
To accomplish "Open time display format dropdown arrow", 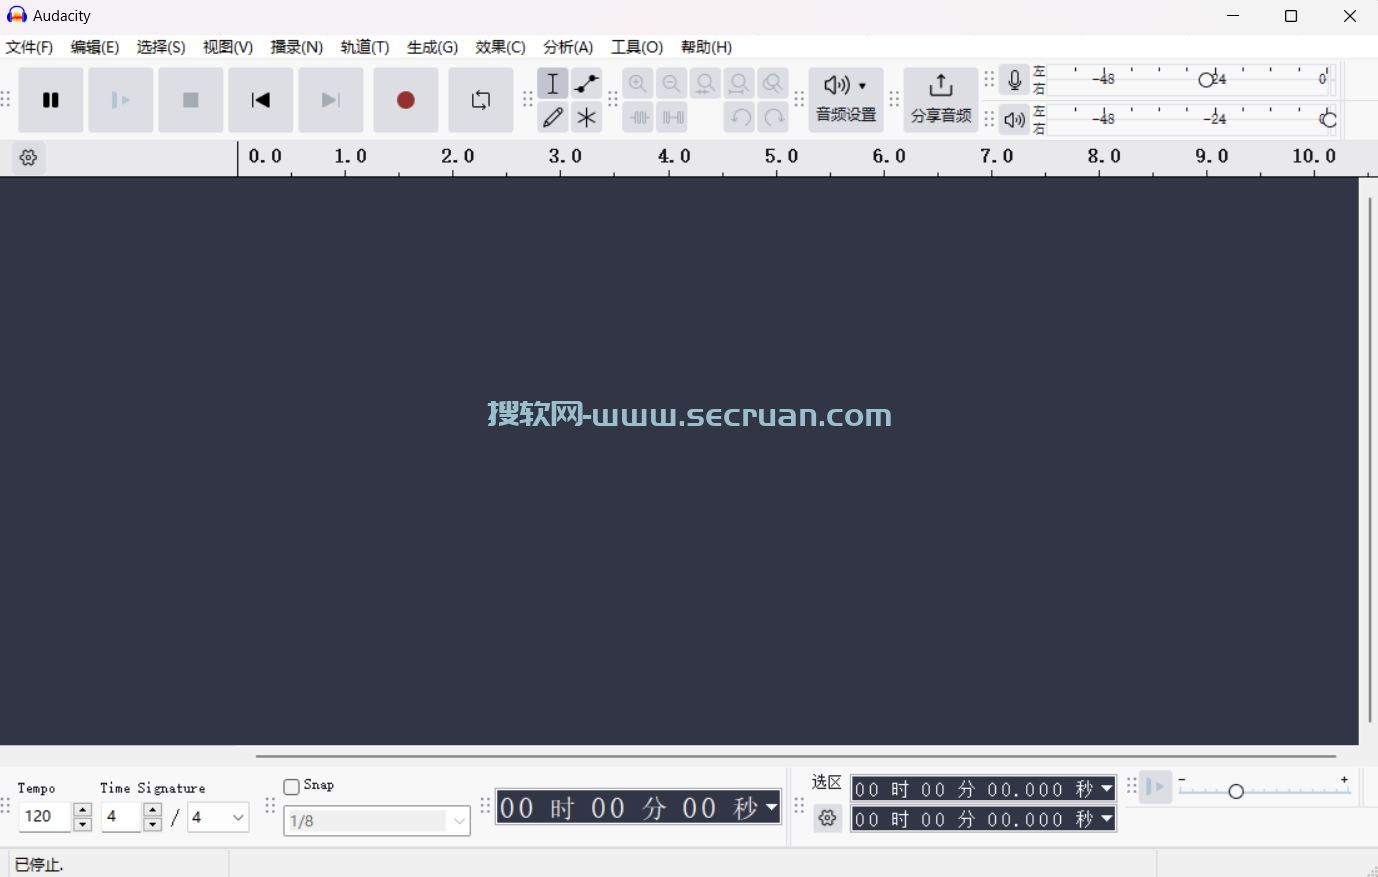I will pyautogui.click(x=771, y=807).
